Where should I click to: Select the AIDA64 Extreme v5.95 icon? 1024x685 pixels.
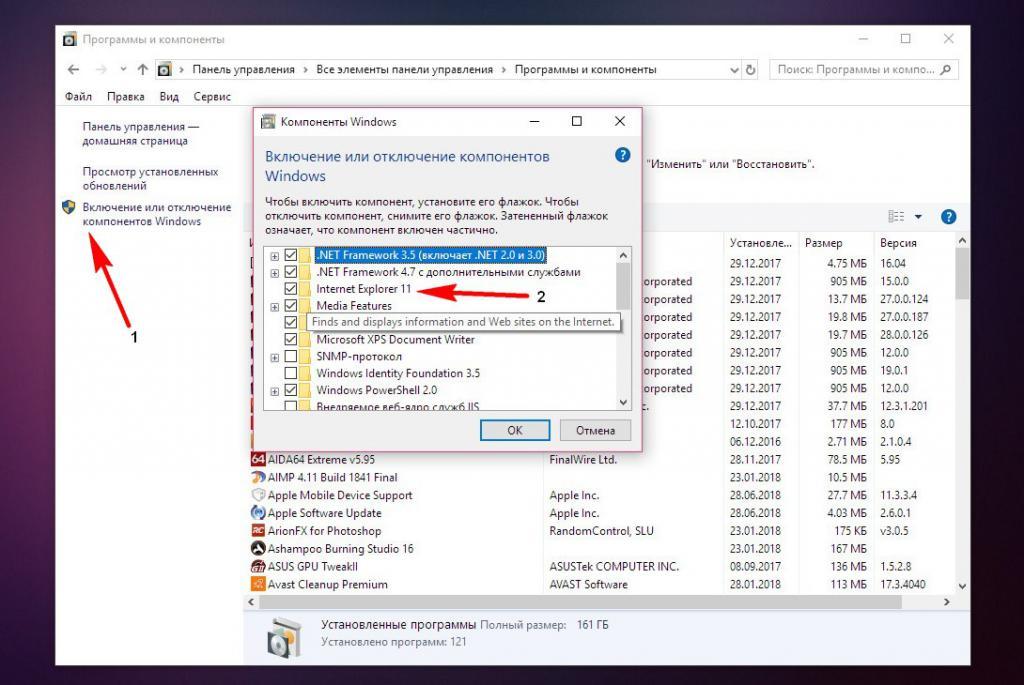pos(258,459)
